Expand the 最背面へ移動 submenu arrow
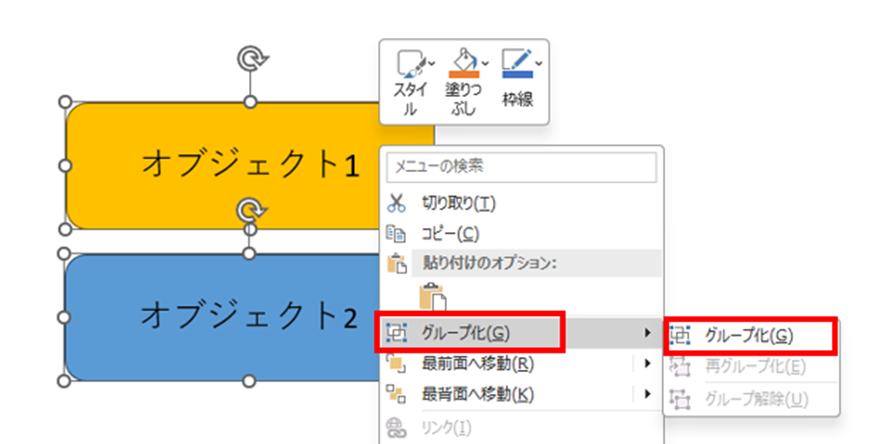This screenshot has width=886, height=444. [647, 394]
